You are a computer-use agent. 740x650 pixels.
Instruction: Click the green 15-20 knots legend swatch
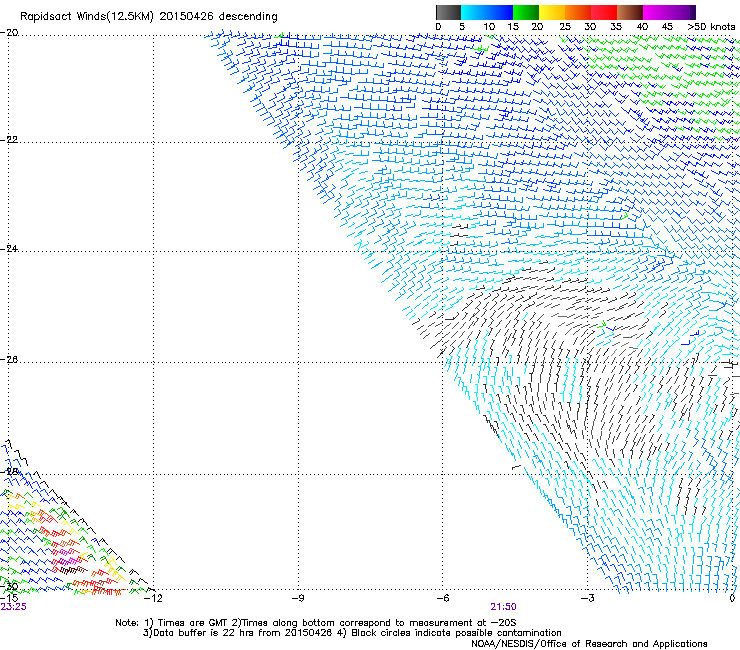pos(526,12)
